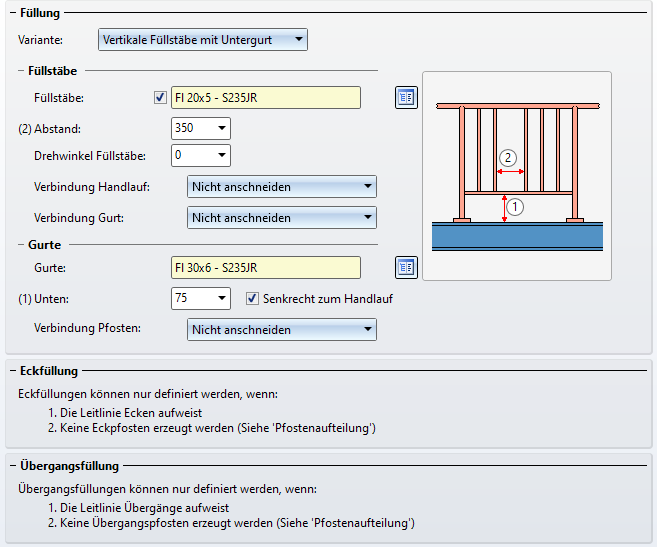Click the Füllung section title

pyautogui.click(x=40, y=13)
